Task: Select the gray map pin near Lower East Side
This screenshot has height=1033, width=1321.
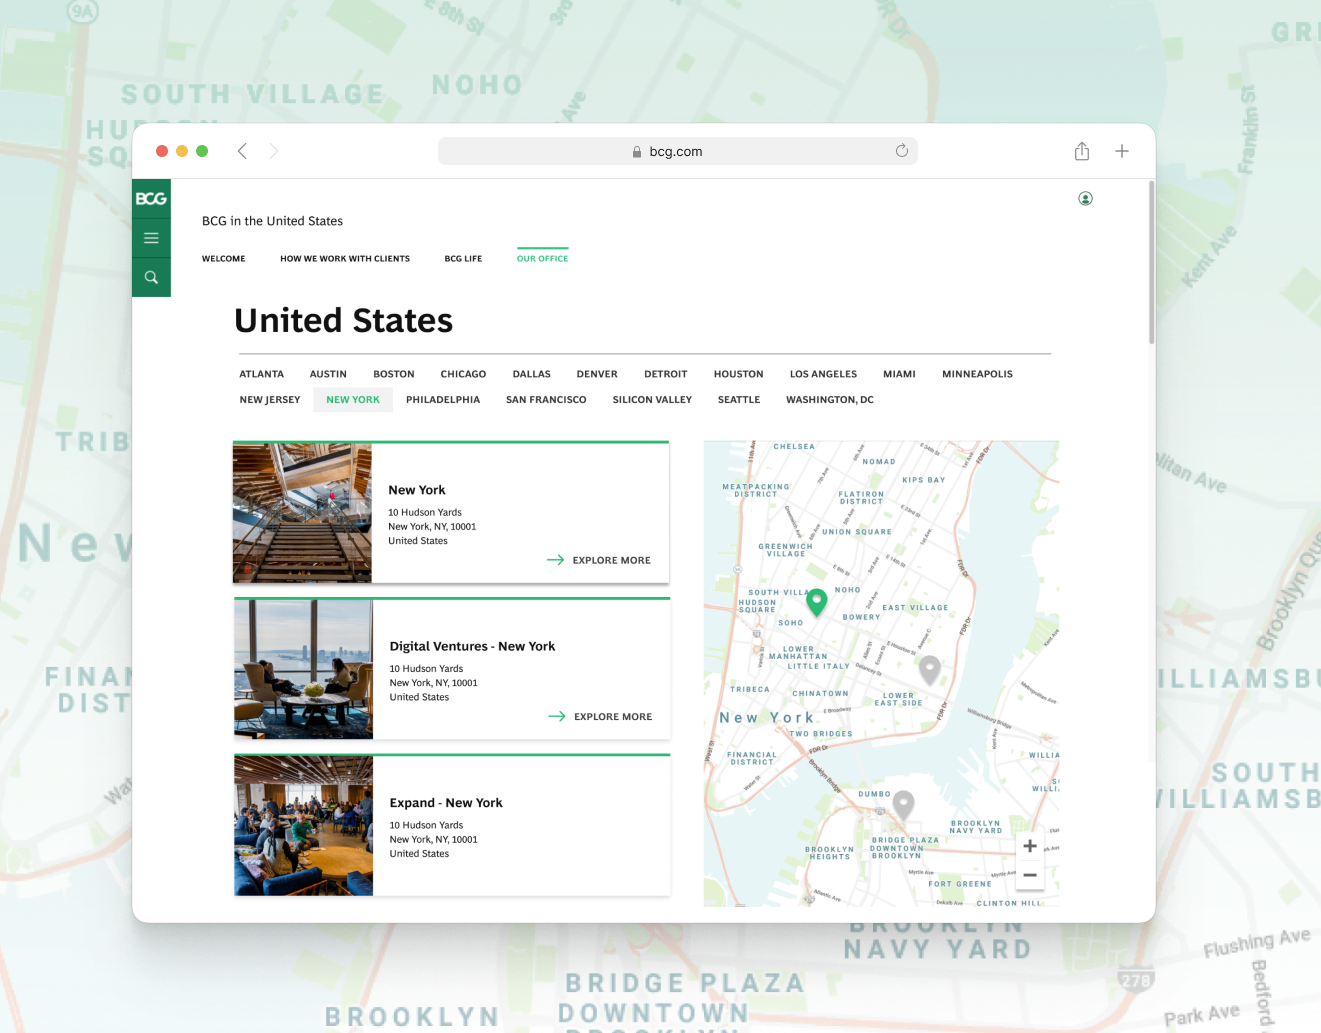Action: [x=930, y=670]
